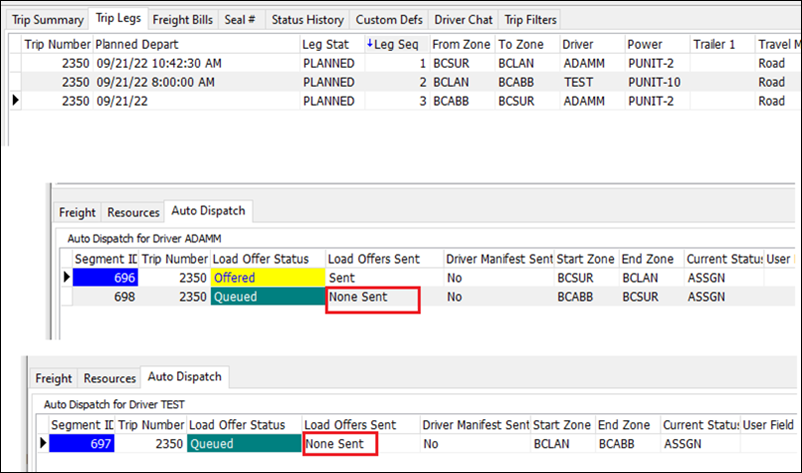Switch to the Trip Summary tab
Image resolution: width=802 pixels, height=473 pixels.
coord(47,19)
